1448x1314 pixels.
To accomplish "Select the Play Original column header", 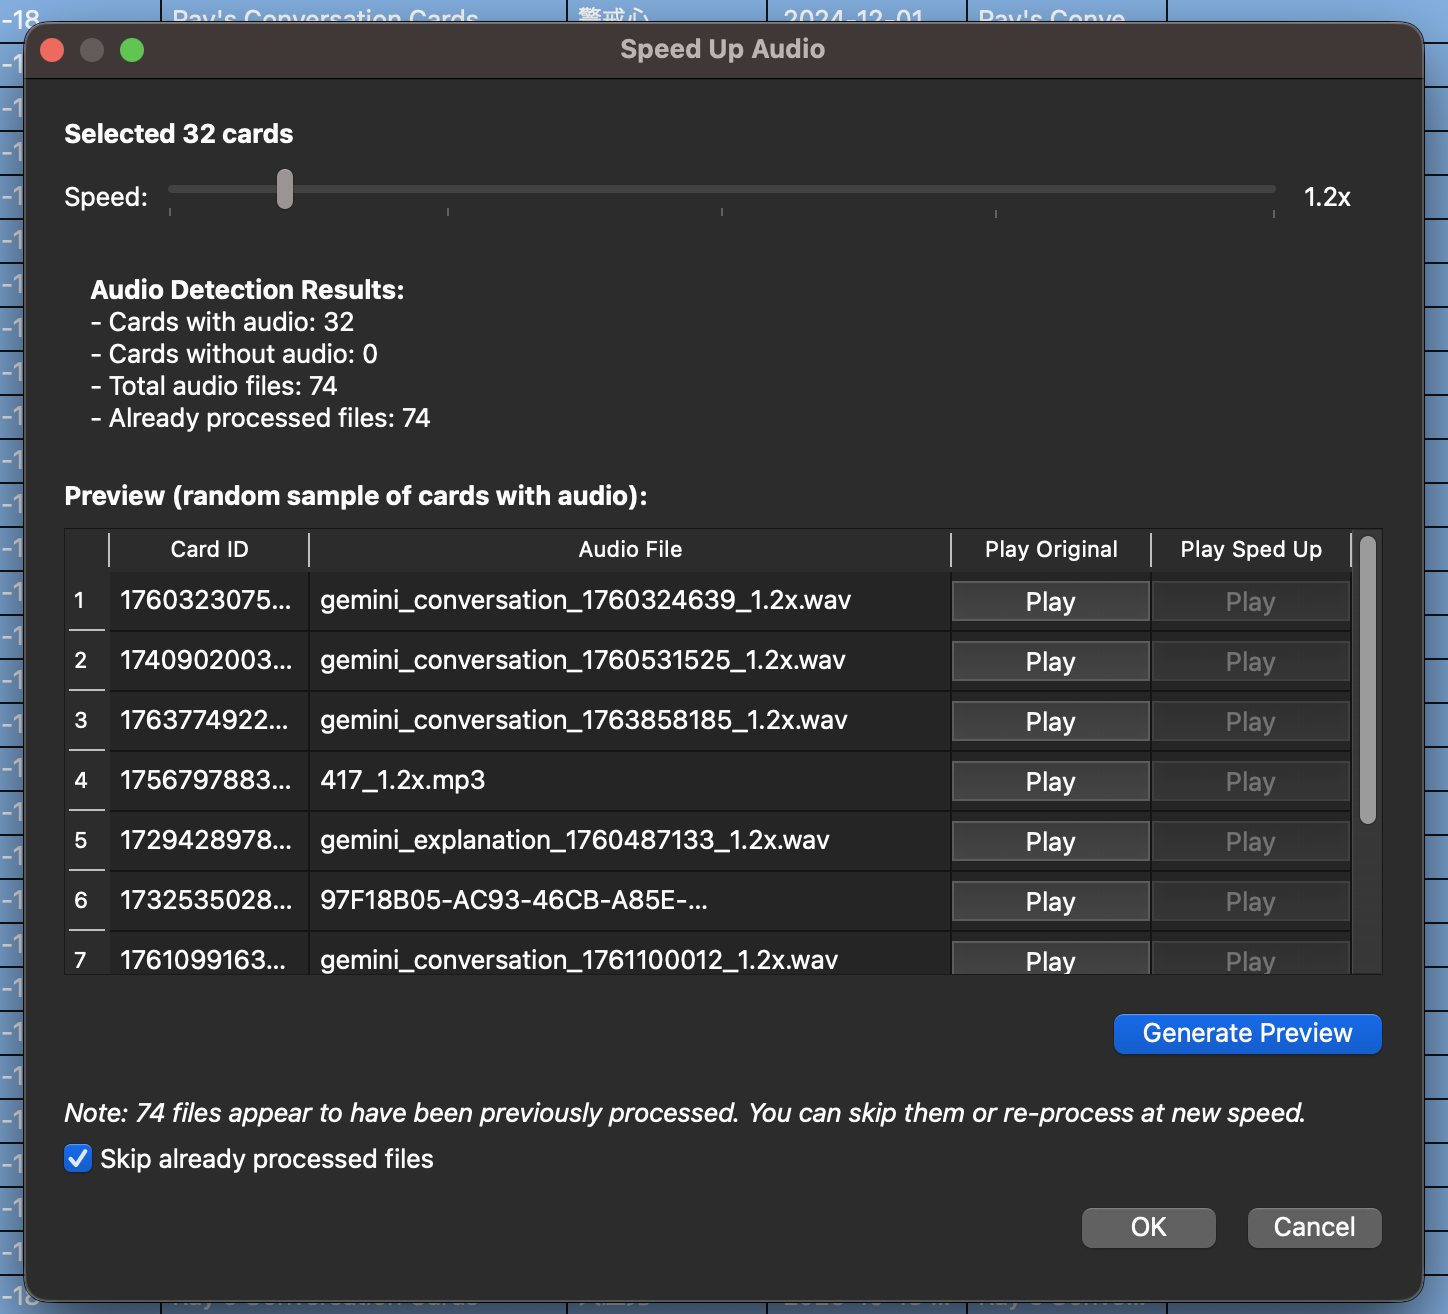I will (x=1048, y=549).
